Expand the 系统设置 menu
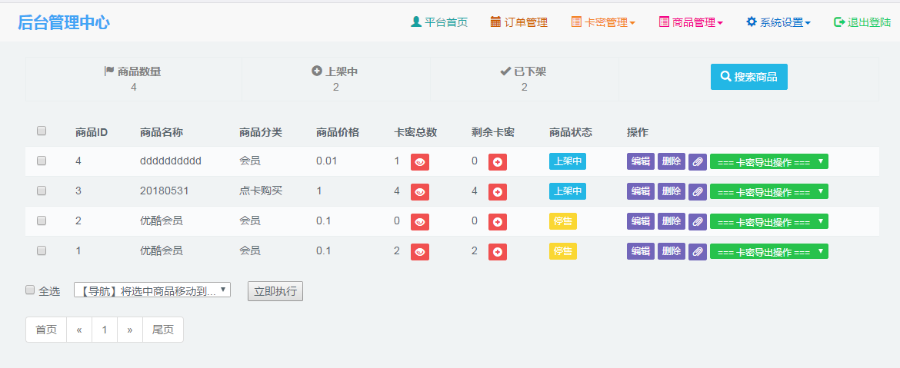The image size is (900, 368). [x=778, y=22]
